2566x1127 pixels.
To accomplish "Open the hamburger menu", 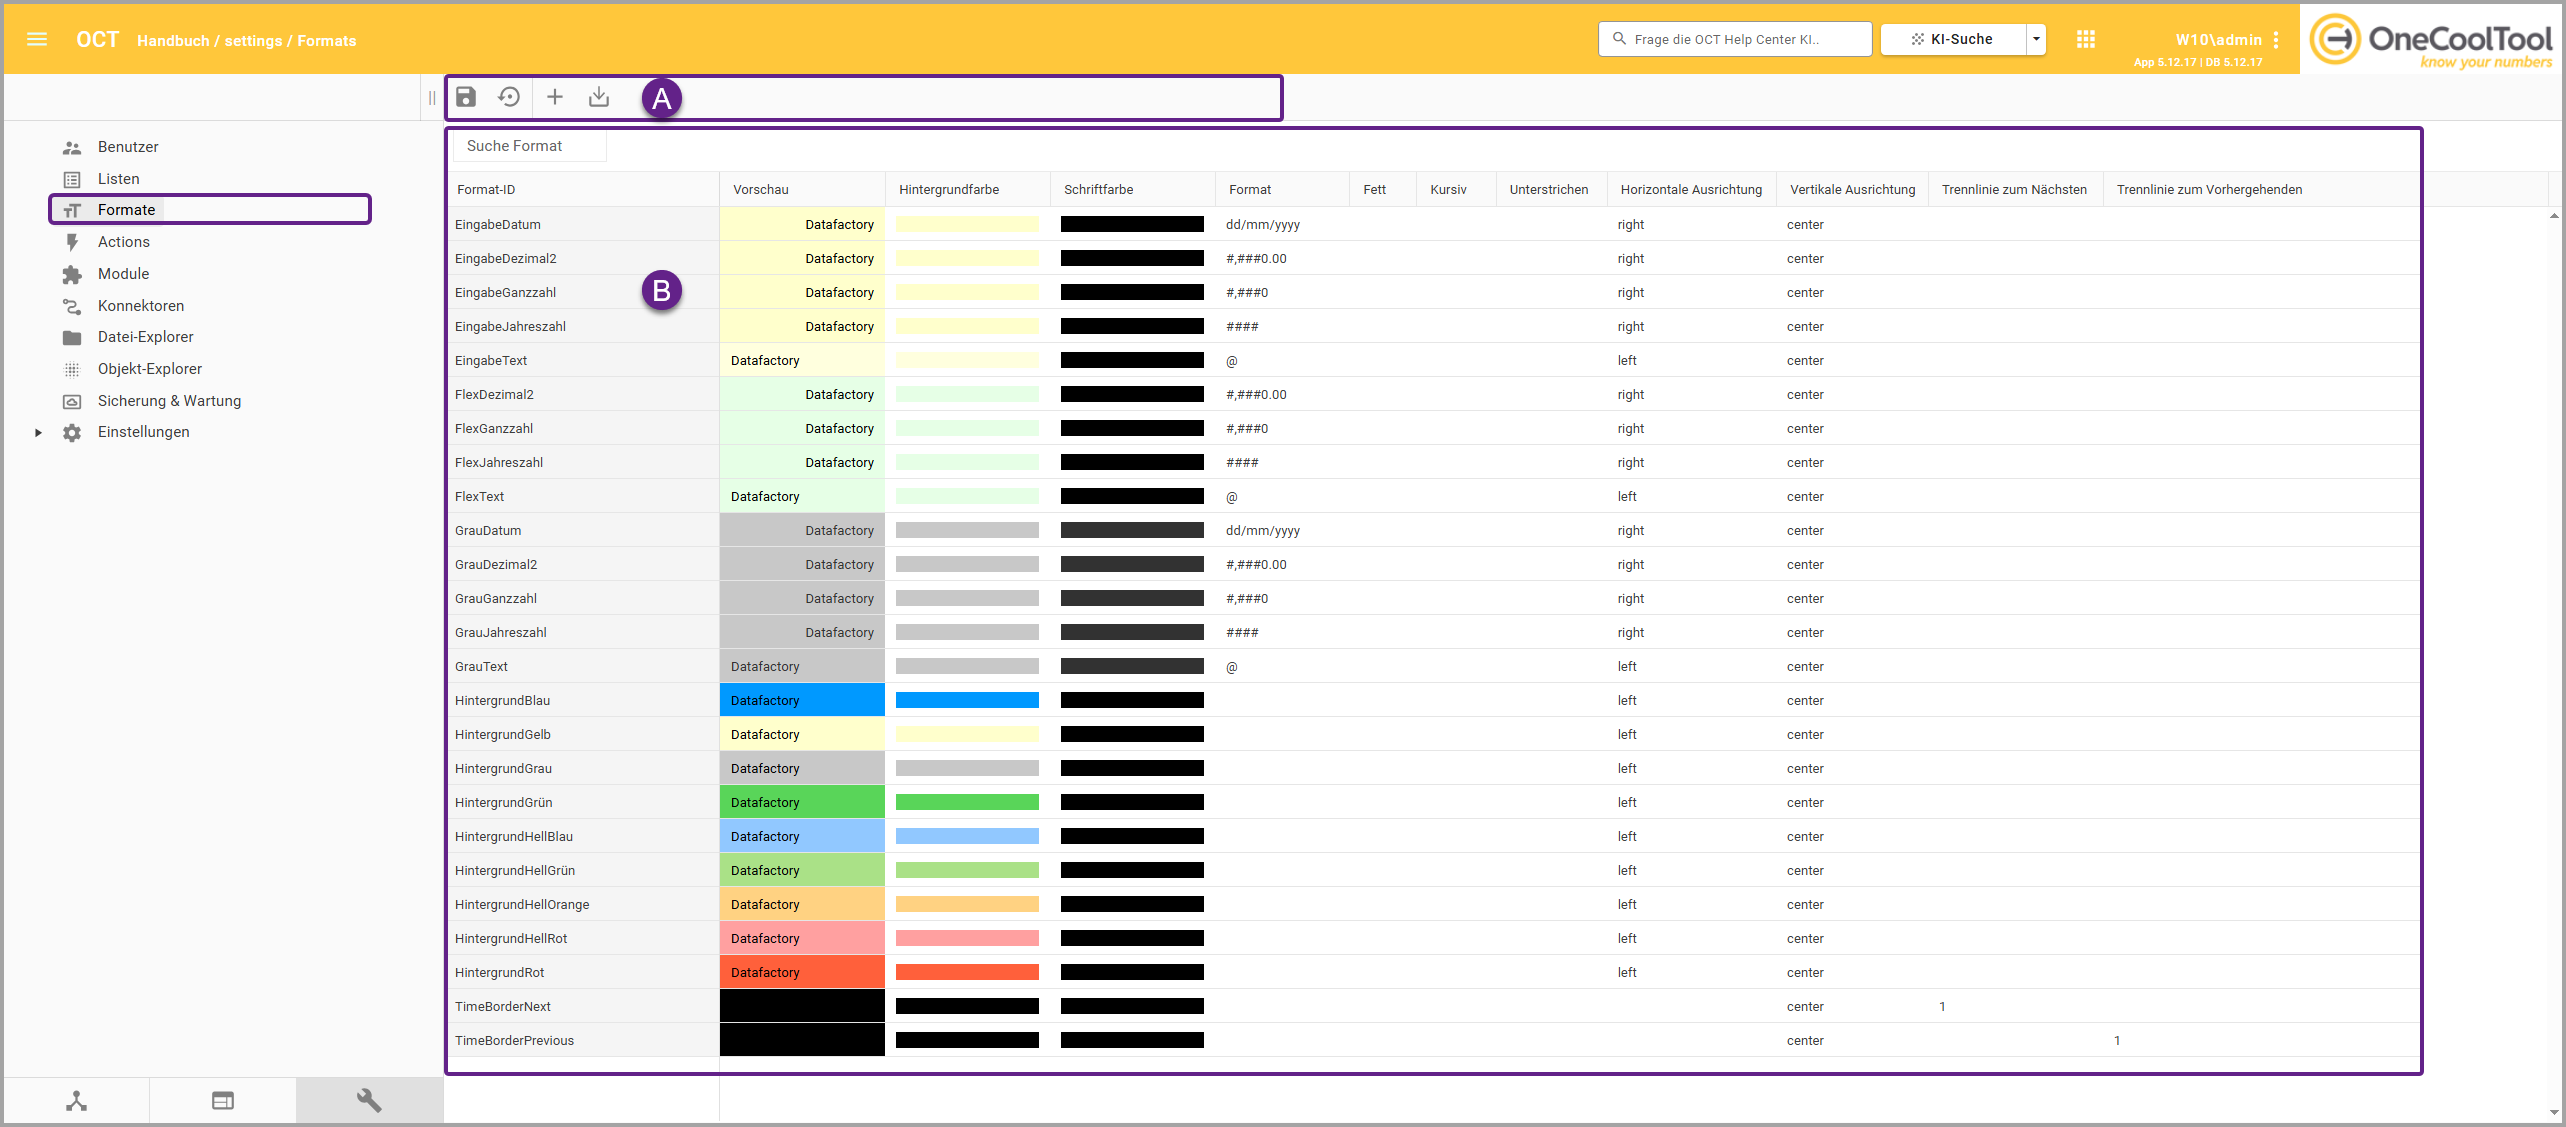I will coord(37,40).
